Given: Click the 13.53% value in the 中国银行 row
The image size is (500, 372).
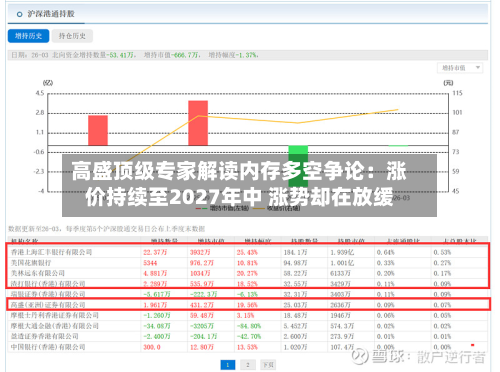Looking at the screenshot, I should click(x=247, y=347).
